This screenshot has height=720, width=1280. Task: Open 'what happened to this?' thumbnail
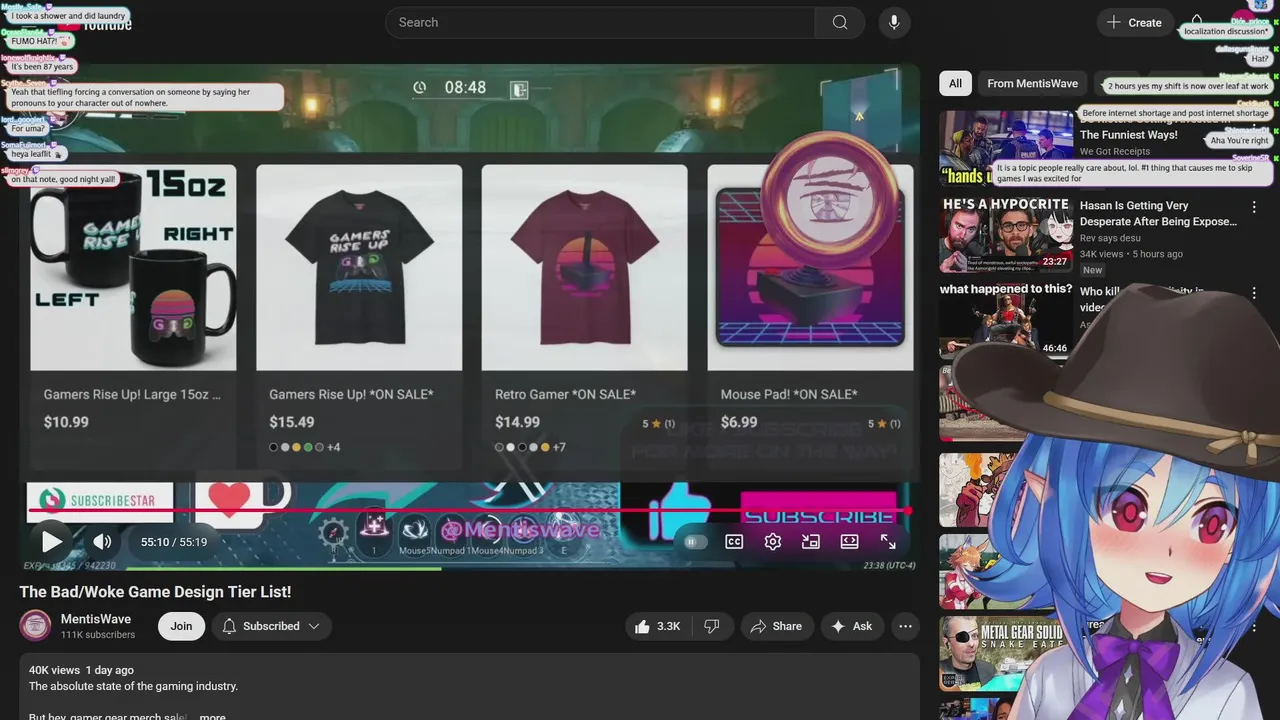[x=1006, y=320]
